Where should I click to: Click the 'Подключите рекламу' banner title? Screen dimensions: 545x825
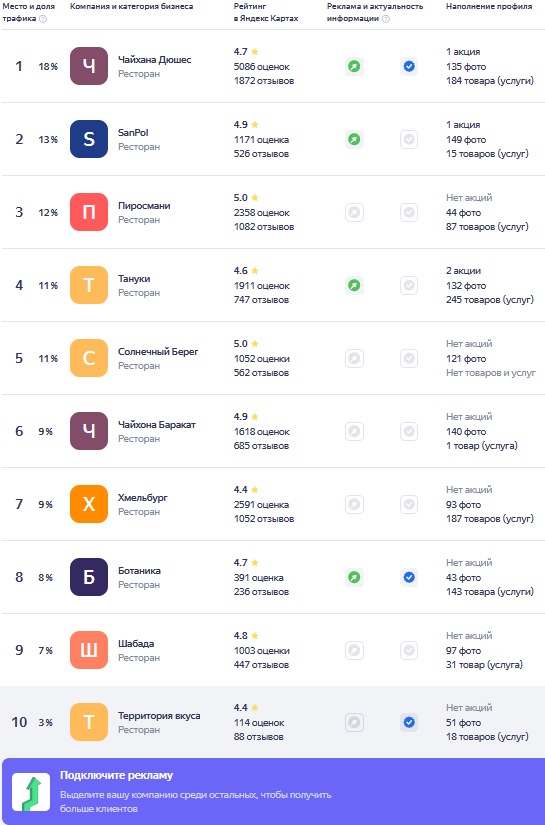[x=116, y=775]
